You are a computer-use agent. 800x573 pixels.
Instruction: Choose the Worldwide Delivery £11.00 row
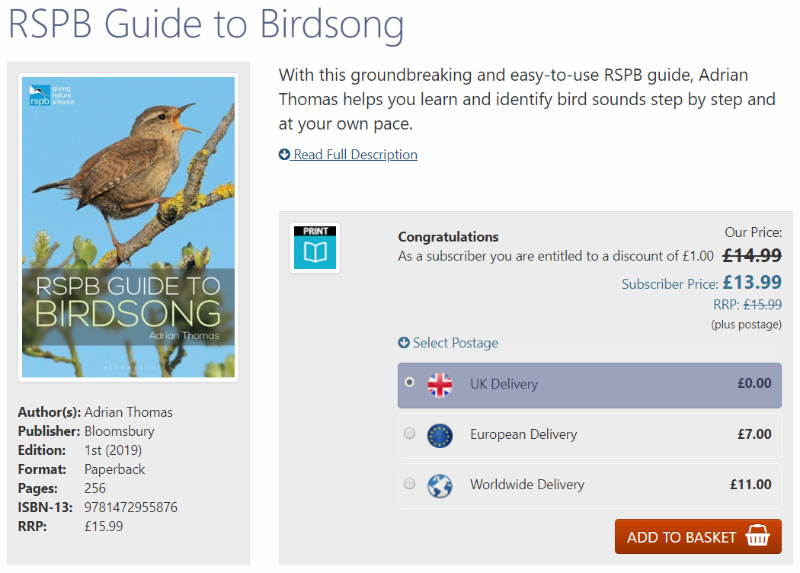tap(589, 486)
